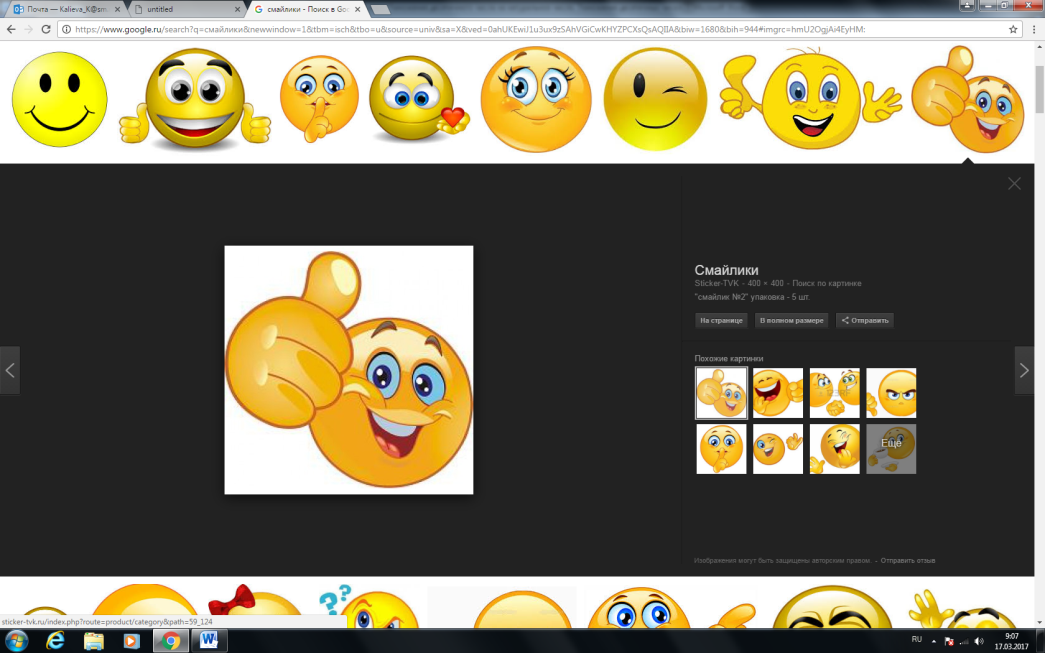This screenshot has height=653, width=1045.
Task: Select the смайлики Google search tab
Action: click(x=307, y=9)
